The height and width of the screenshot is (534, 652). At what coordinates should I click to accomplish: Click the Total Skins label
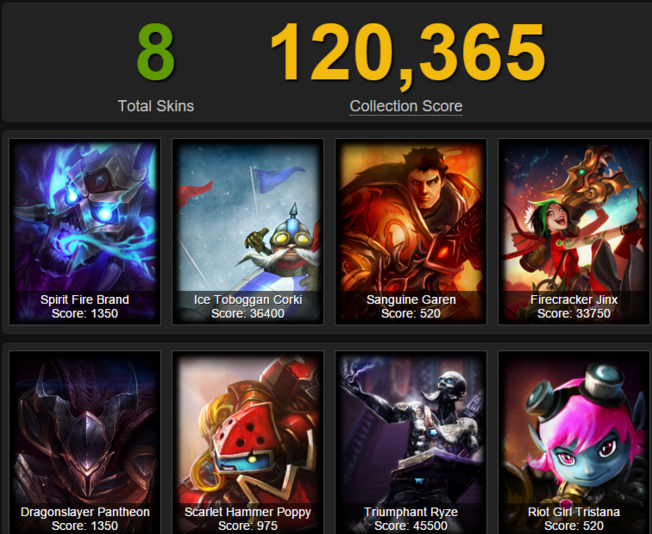click(x=156, y=106)
